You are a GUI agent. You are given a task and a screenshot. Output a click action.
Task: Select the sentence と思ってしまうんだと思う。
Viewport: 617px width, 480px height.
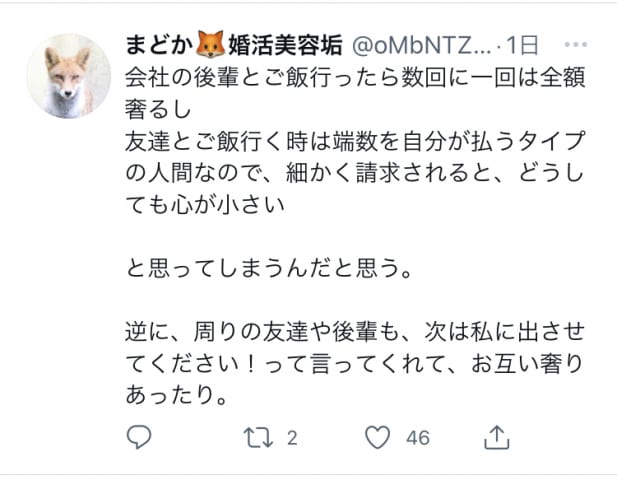(x=269, y=268)
